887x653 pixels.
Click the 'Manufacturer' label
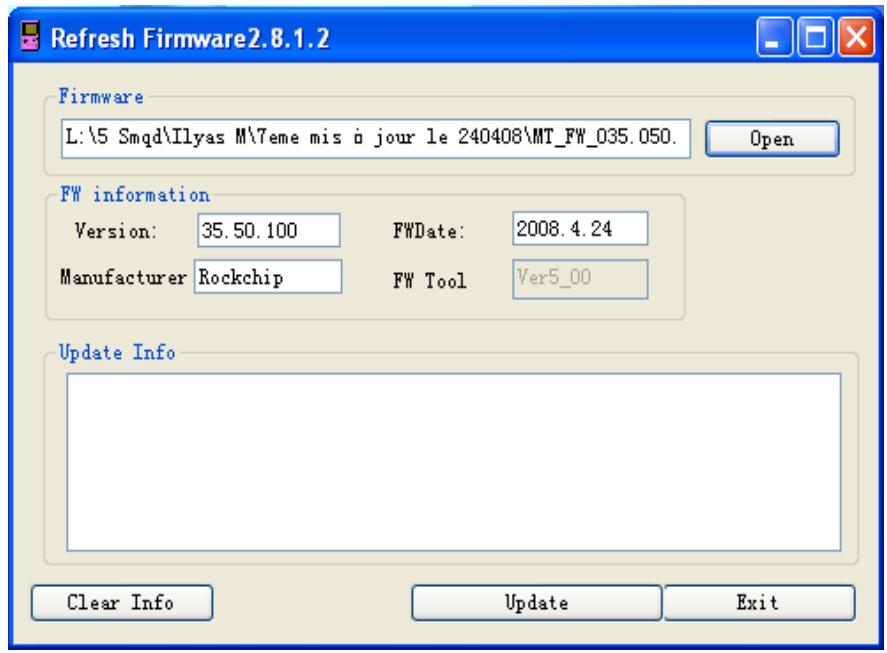click(123, 277)
